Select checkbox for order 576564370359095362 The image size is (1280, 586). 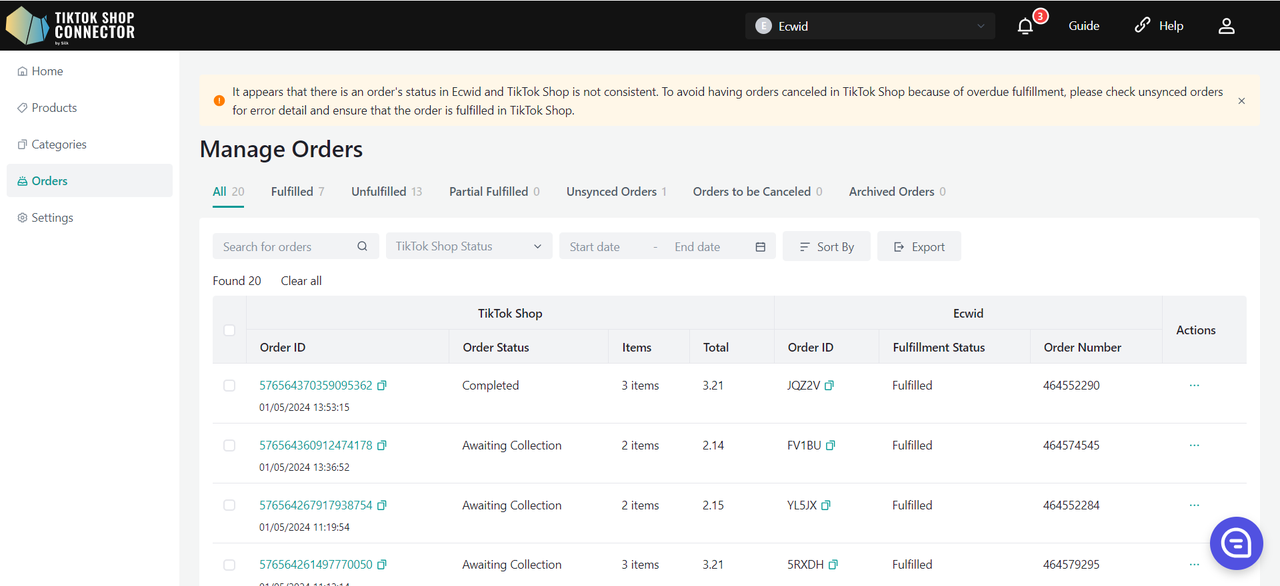click(229, 385)
